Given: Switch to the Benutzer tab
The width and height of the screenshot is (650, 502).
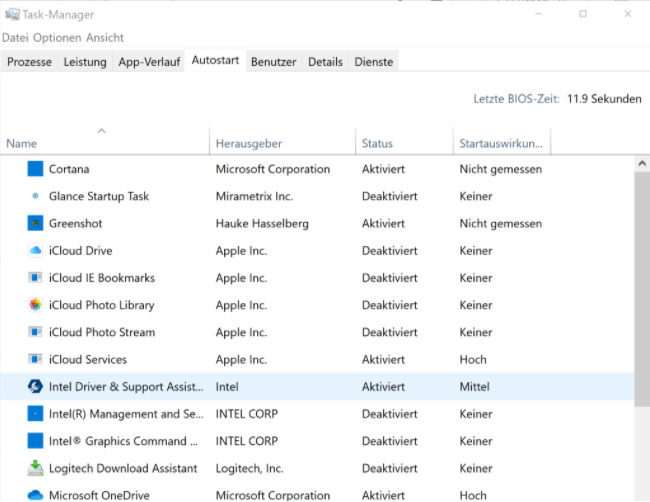Looking at the screenshot, I should point(274,62).
